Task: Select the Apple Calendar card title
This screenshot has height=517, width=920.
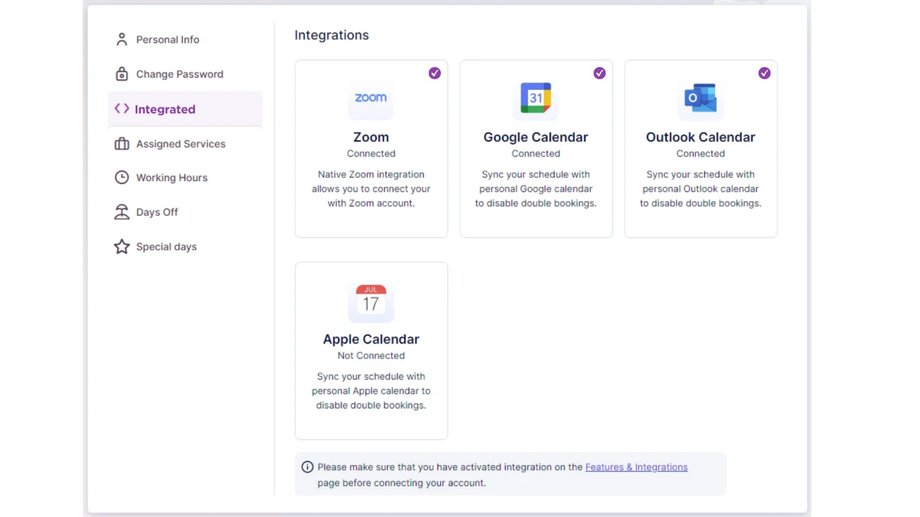Action: click(371, 339)
